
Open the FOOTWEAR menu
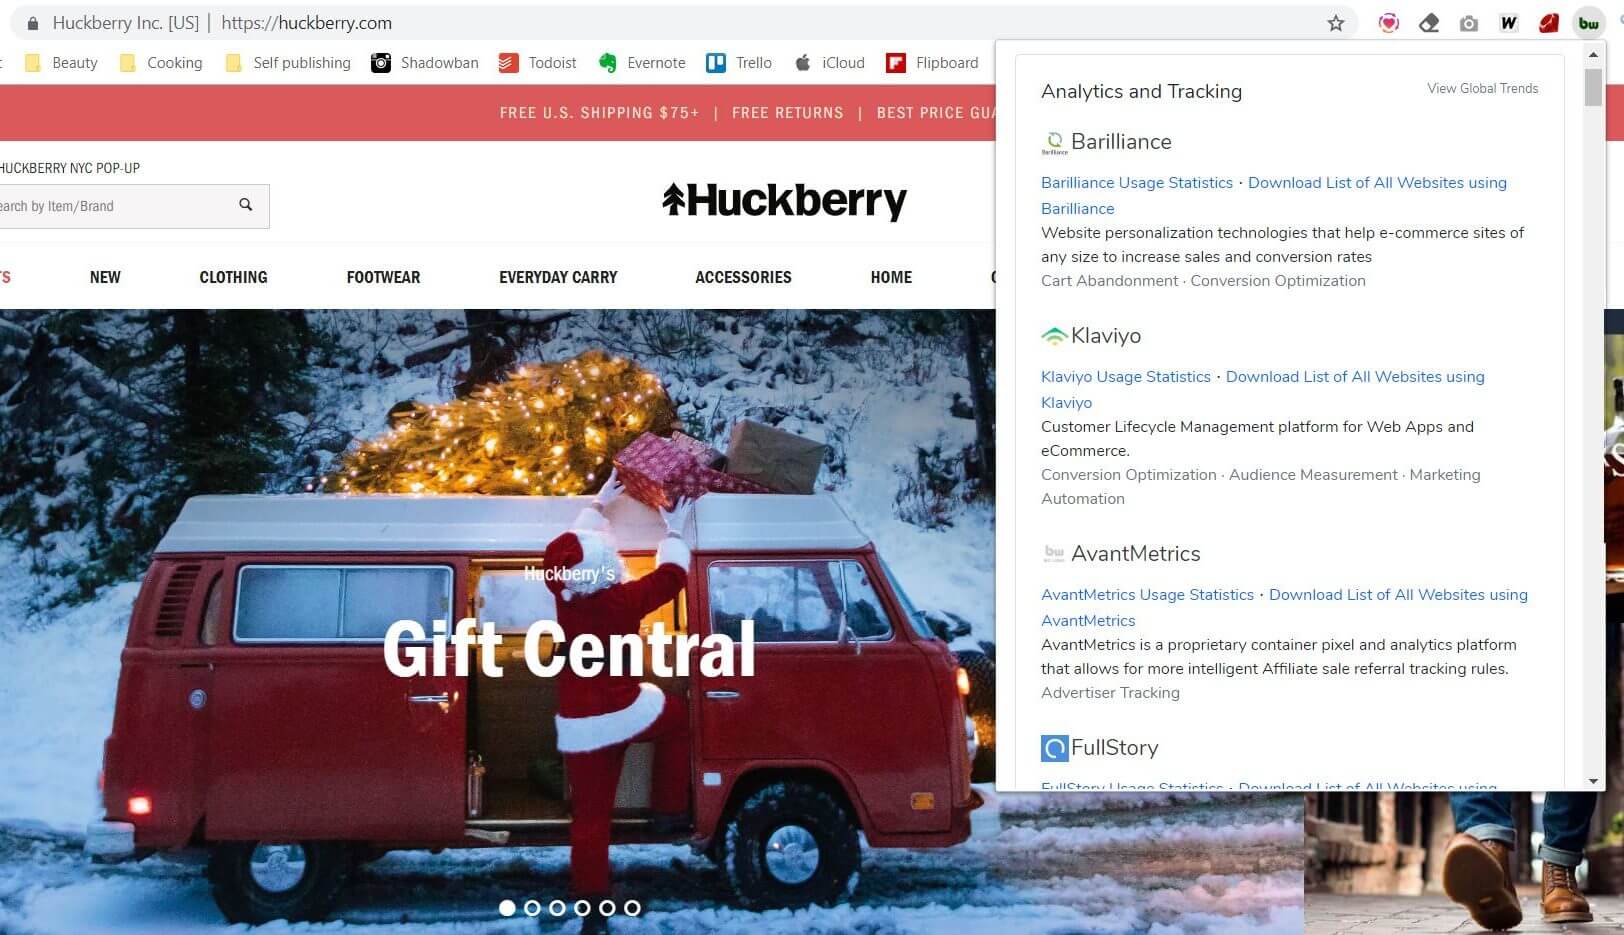[x=383, y=277]
